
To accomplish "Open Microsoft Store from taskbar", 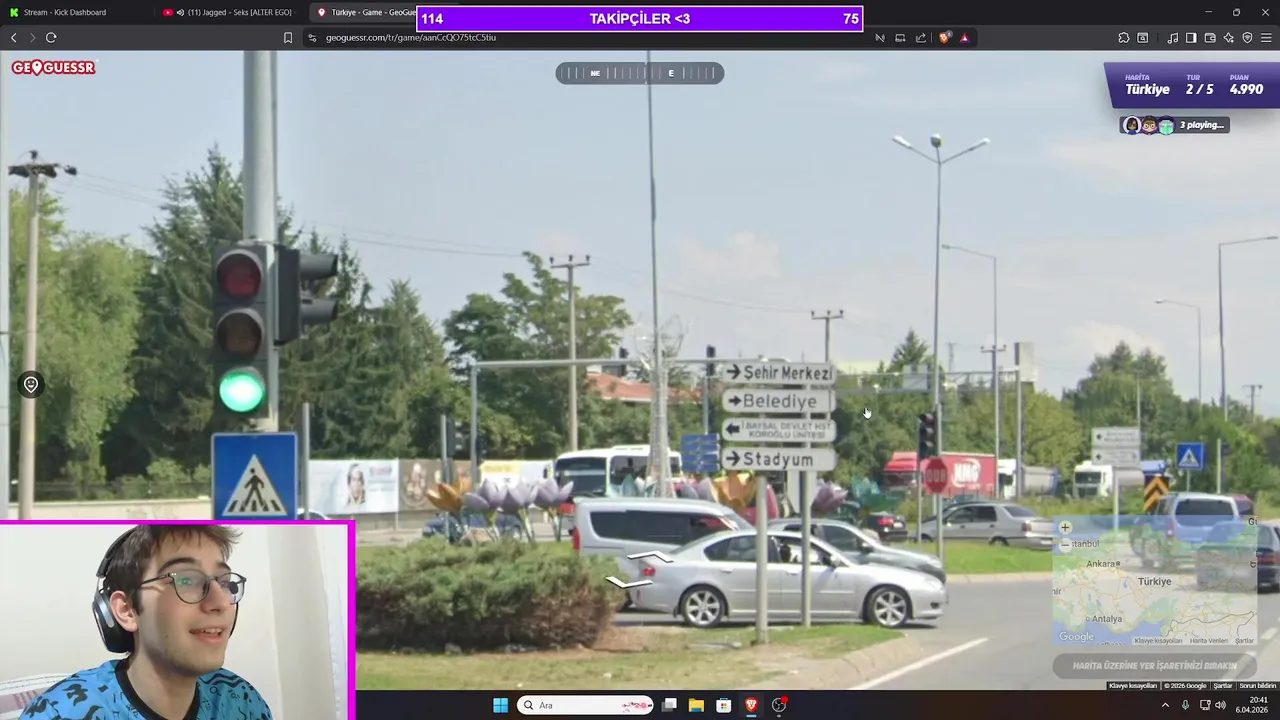I will [x=724, y=705].
